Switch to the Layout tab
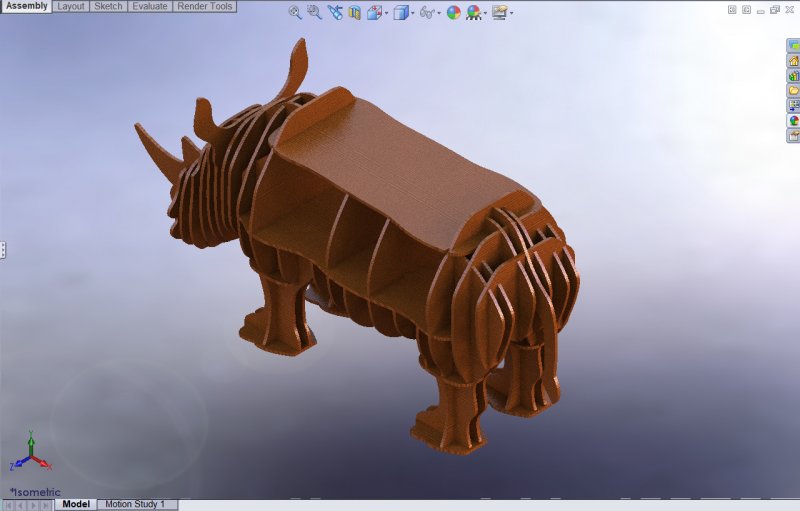The height and width of the screenshot is (511, 800). coord(71,7)
